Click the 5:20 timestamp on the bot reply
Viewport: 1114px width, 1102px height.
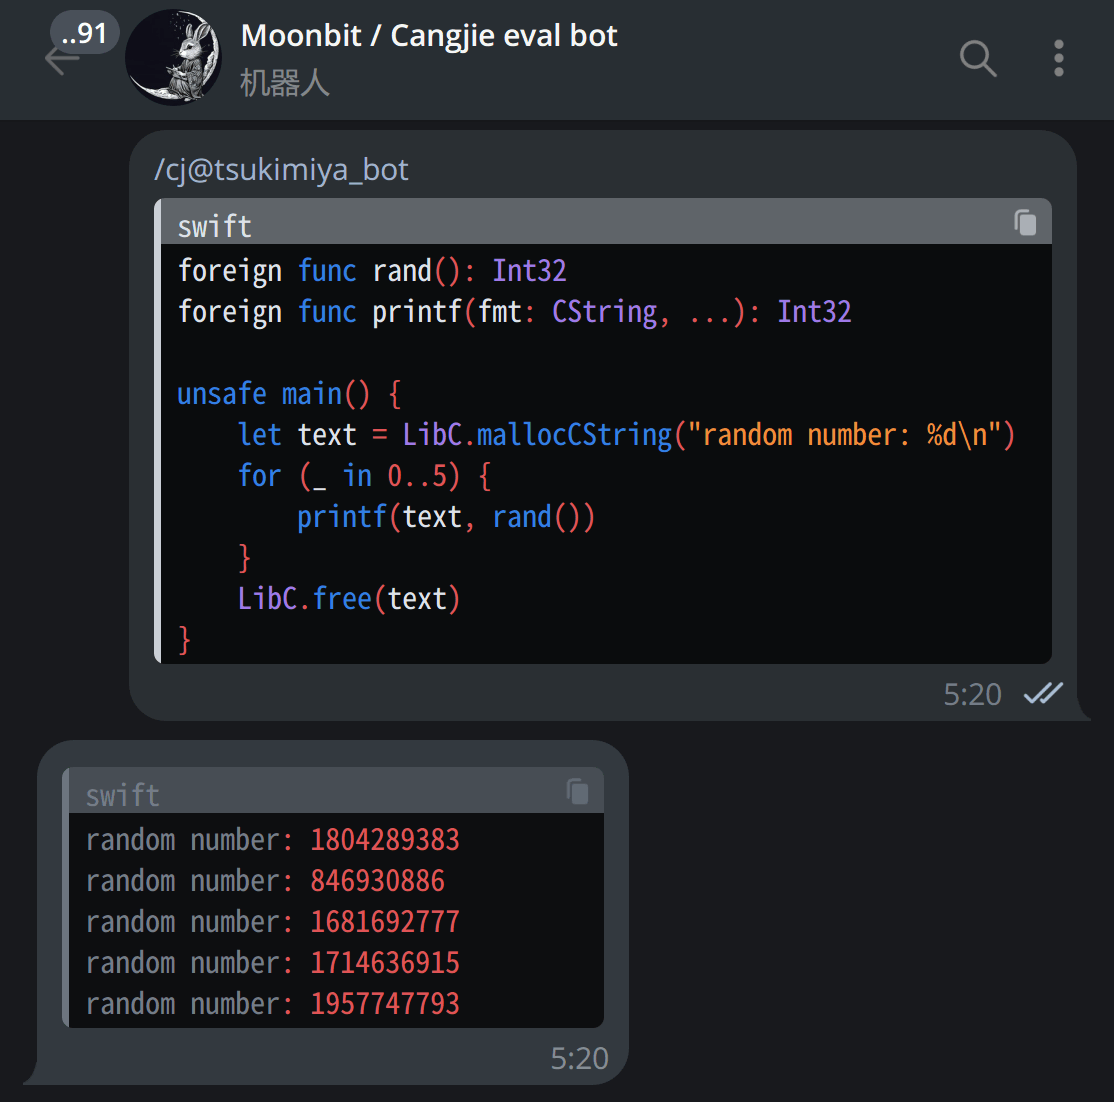579,1058
